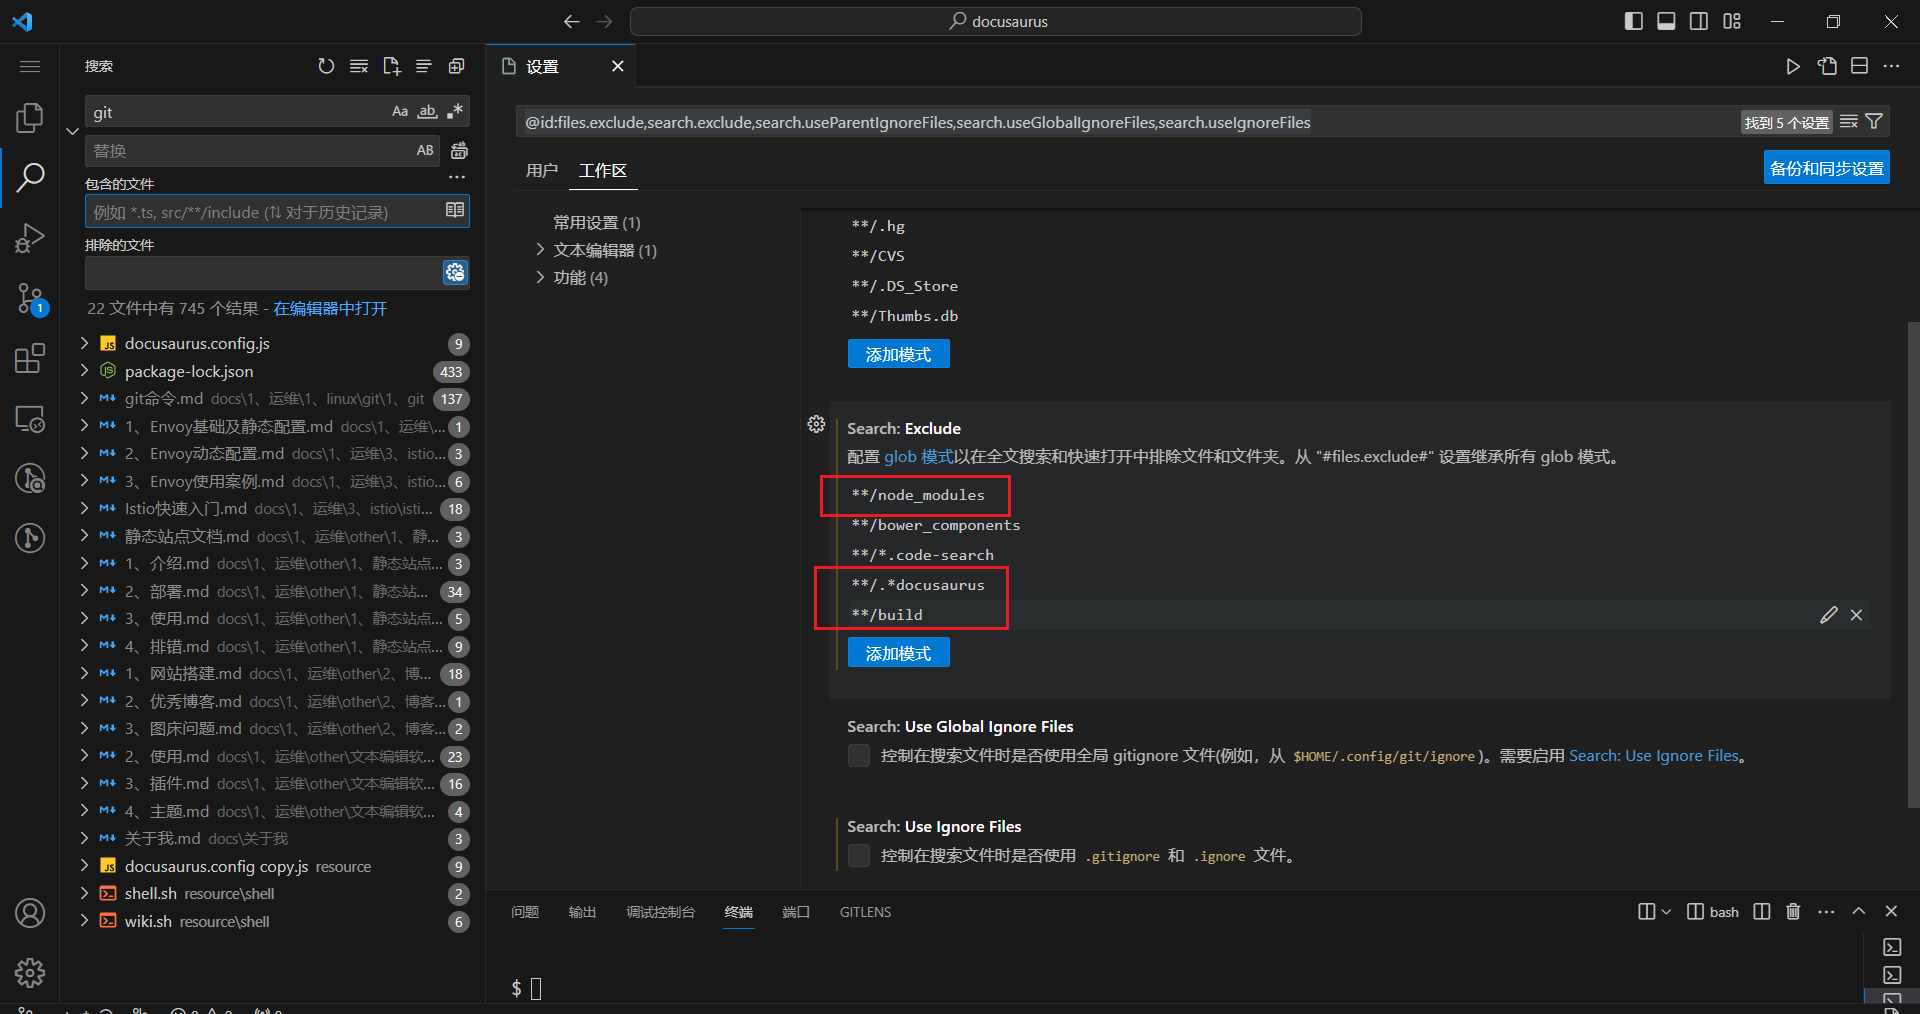This screenshot has width=1920, height=1014.
Task: Open the 调试控制台 panel tab
Action: [660, 912]
